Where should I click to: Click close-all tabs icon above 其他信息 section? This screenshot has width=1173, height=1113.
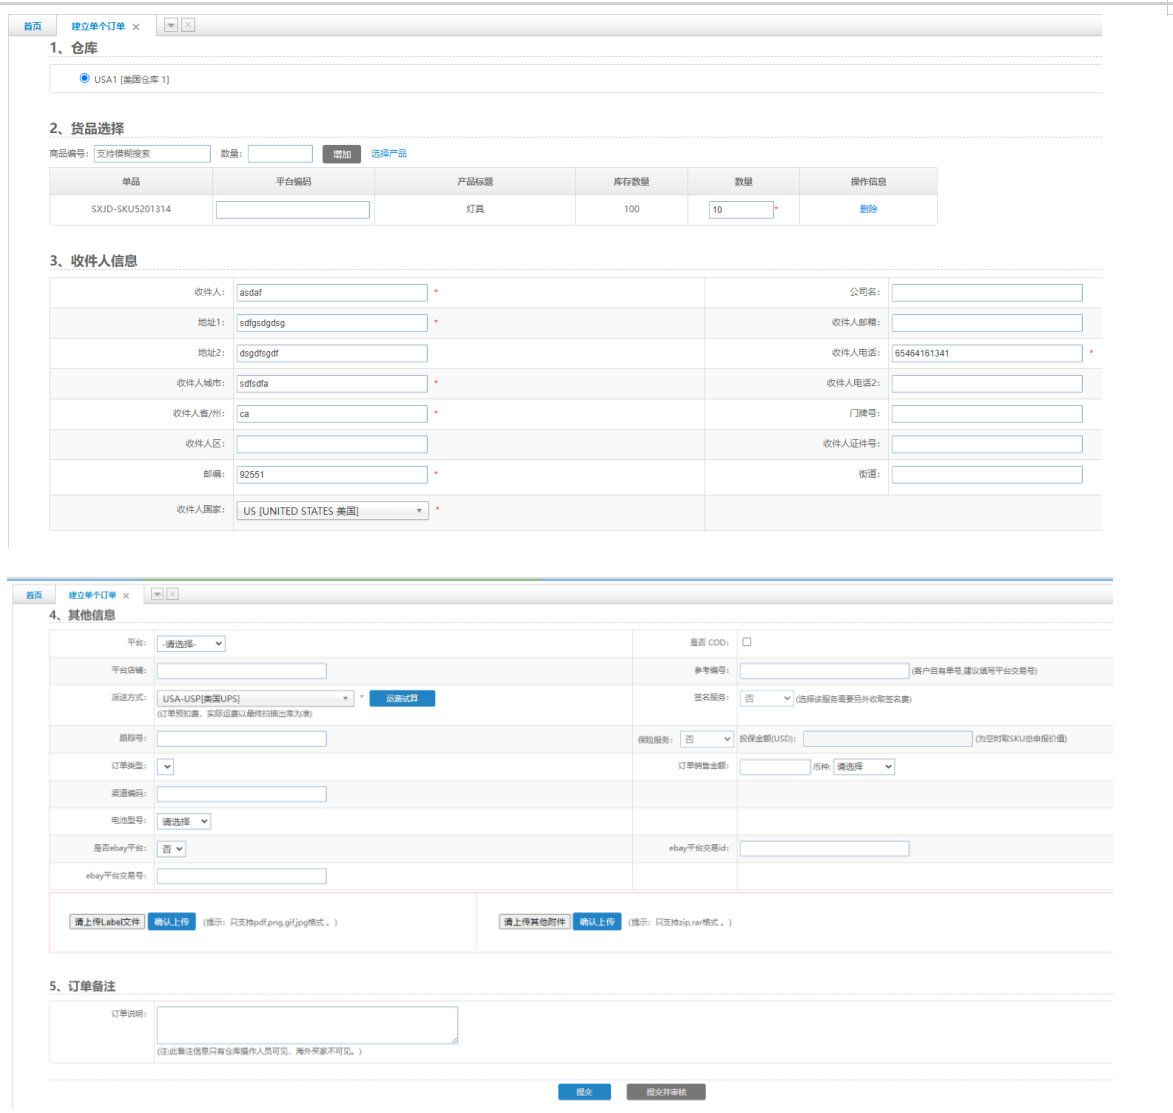pos(172,594)
